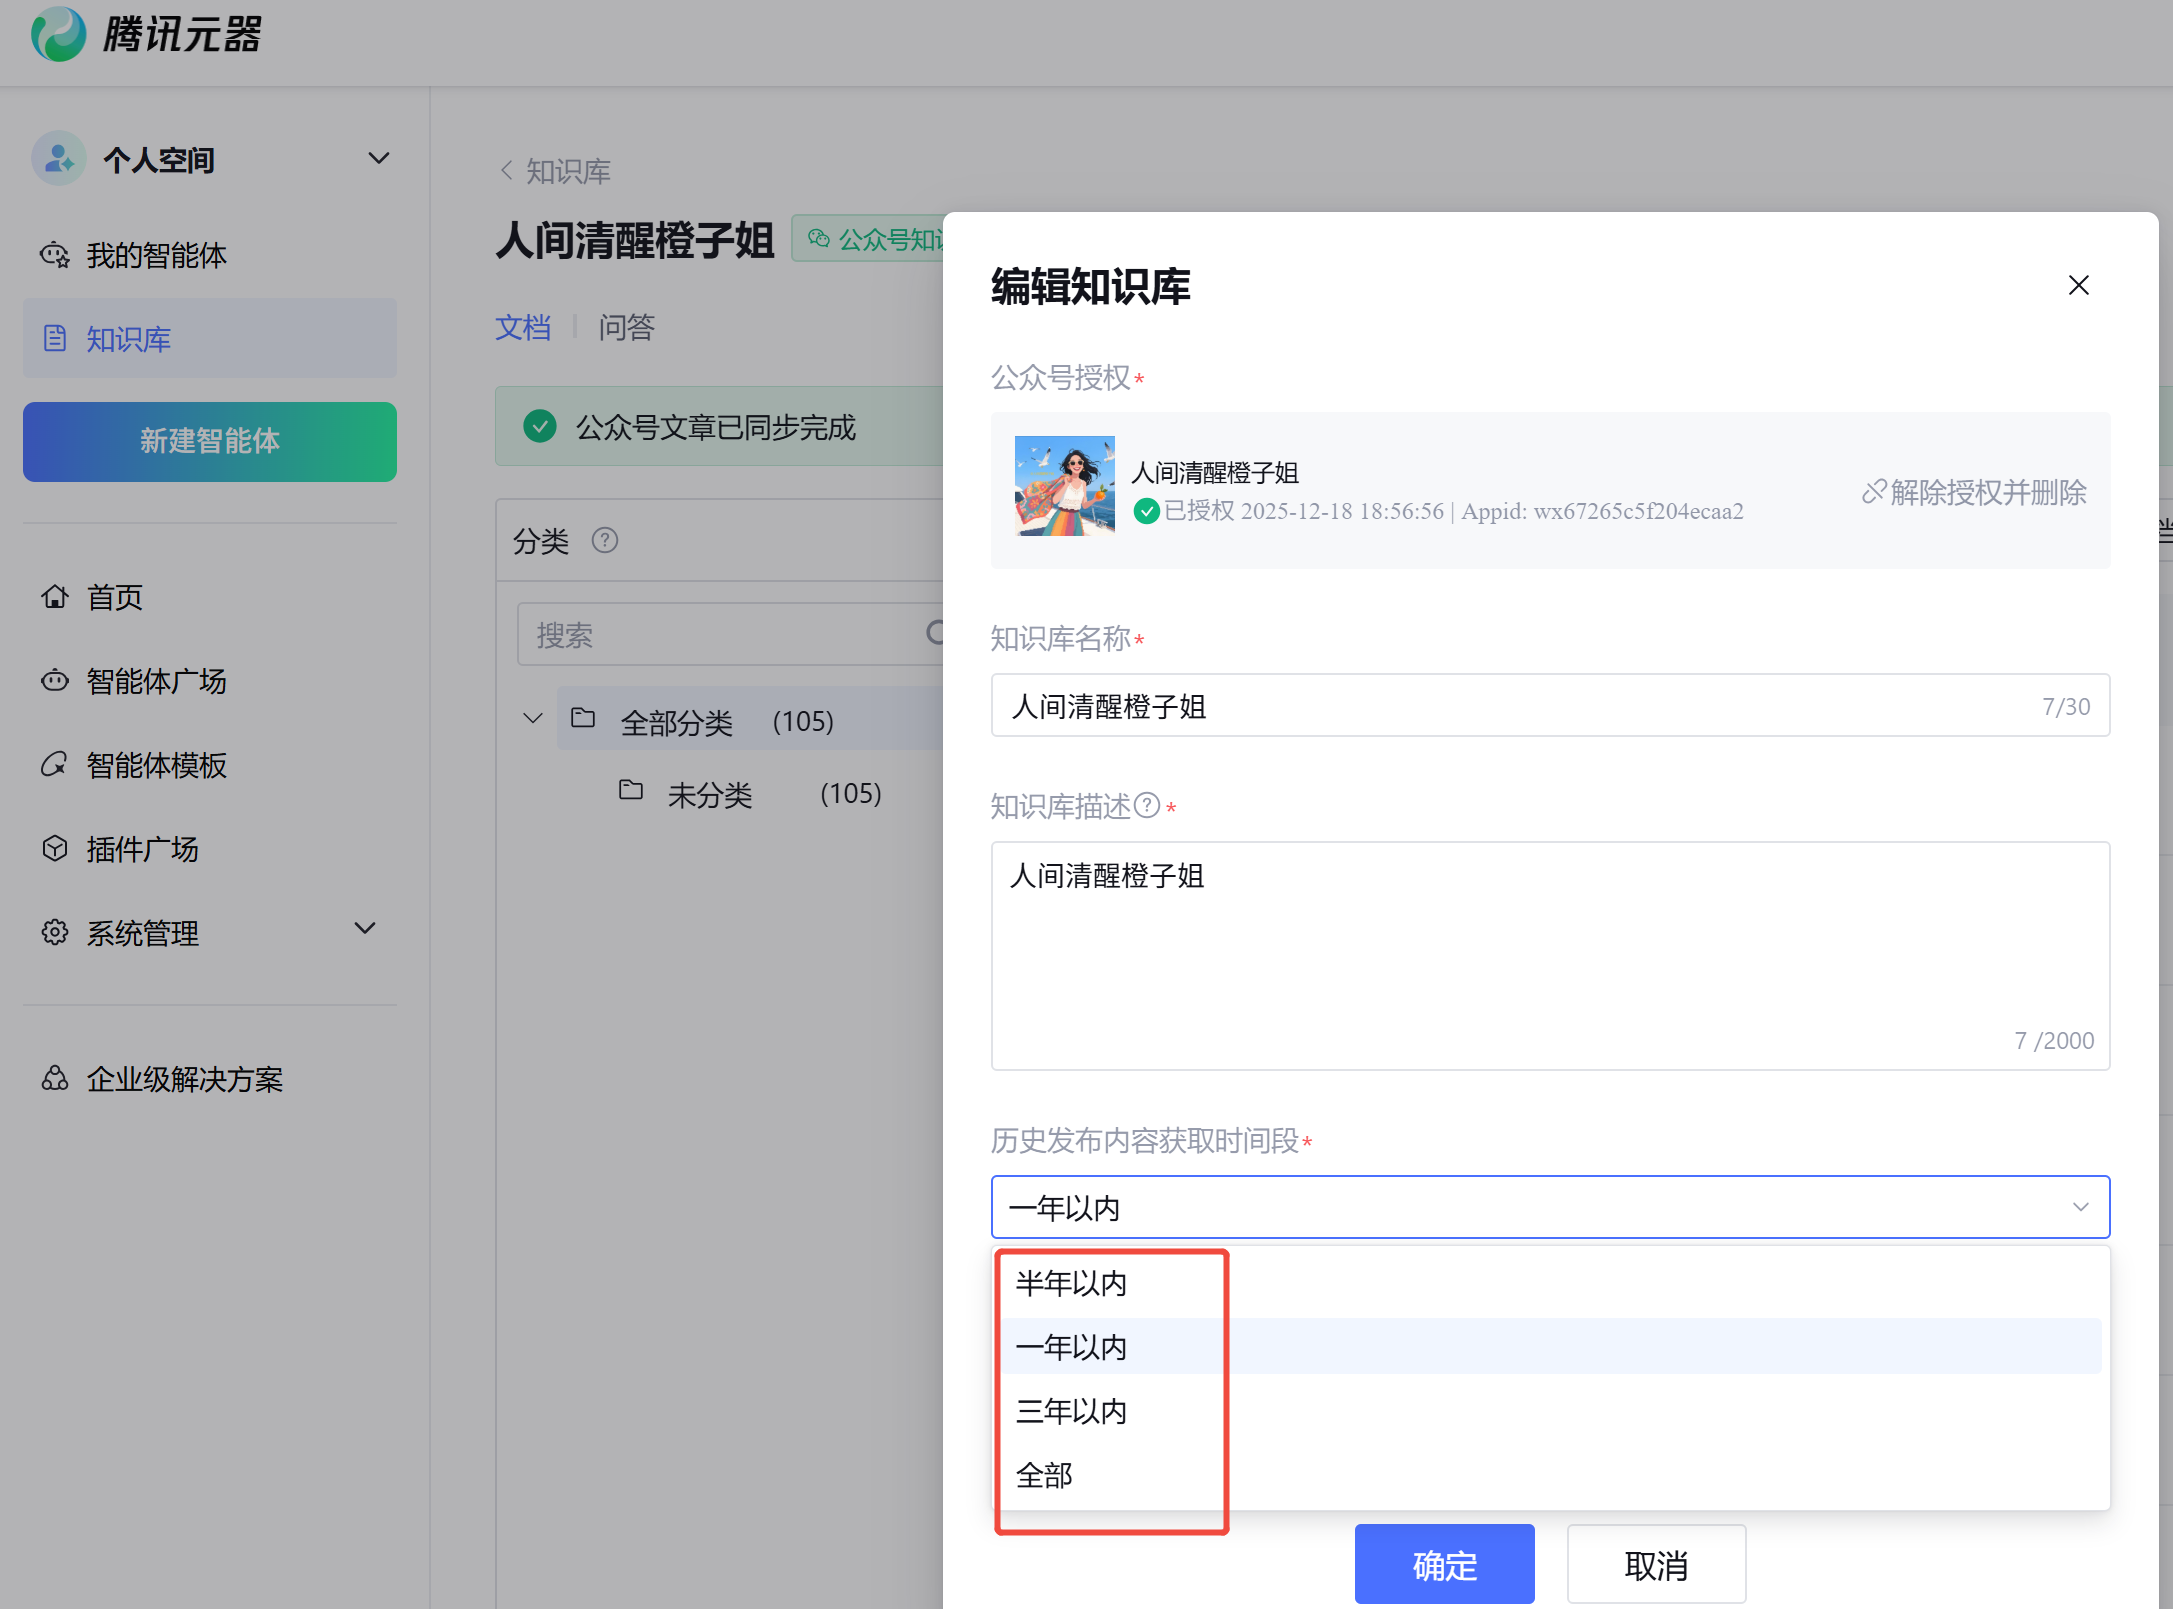The width and height of the screenshot is (2173, 1609).
Task: Click the official account avatar thumbnail
Action: click(x=1064, y=486)
